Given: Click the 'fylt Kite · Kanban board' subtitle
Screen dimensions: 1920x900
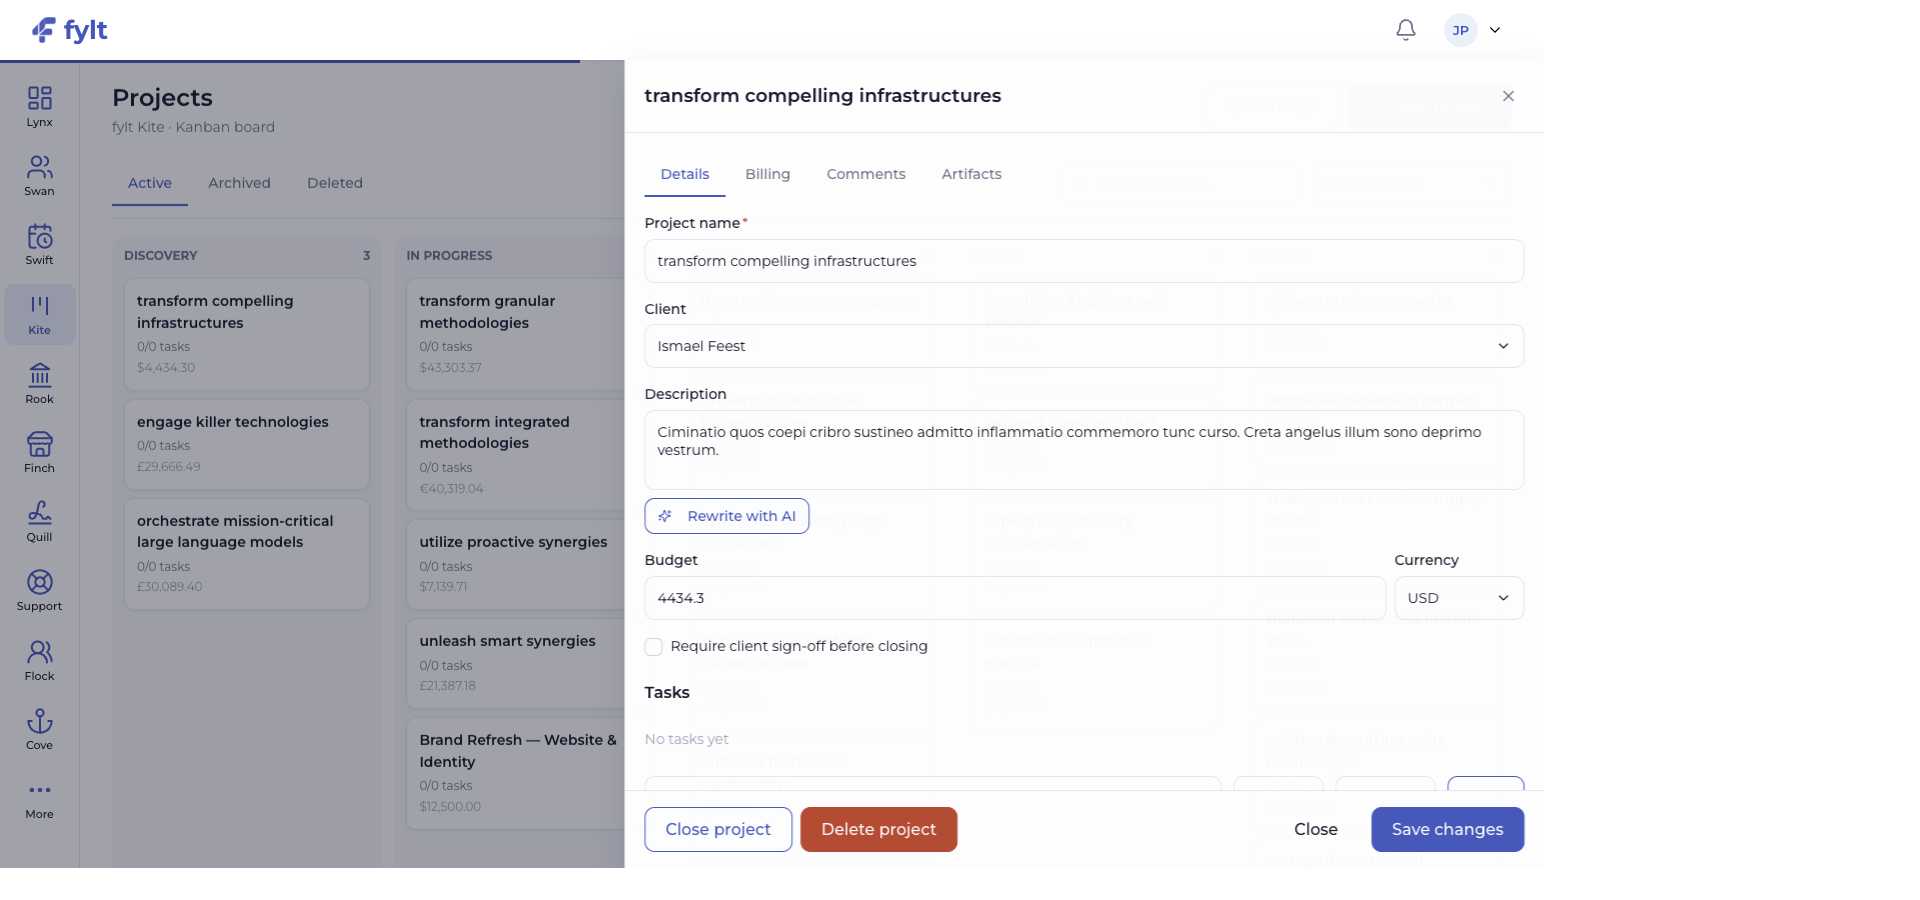Looking at the screenshot, I should click(193, 127).
